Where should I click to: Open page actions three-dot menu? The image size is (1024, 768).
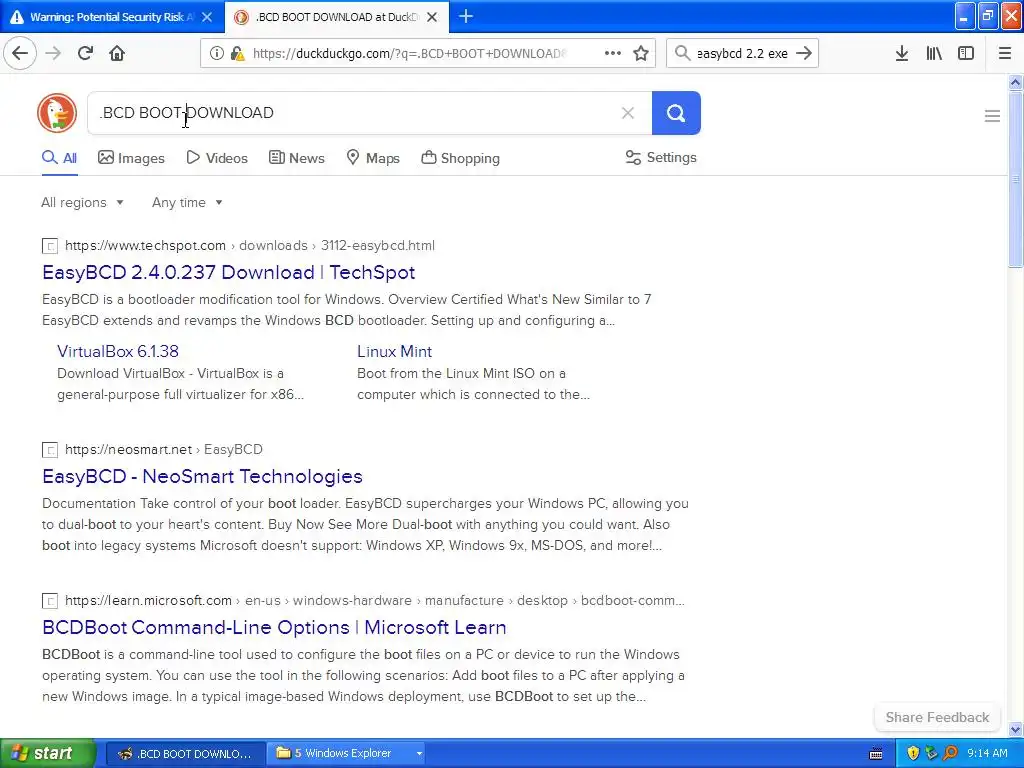(613, 53)
